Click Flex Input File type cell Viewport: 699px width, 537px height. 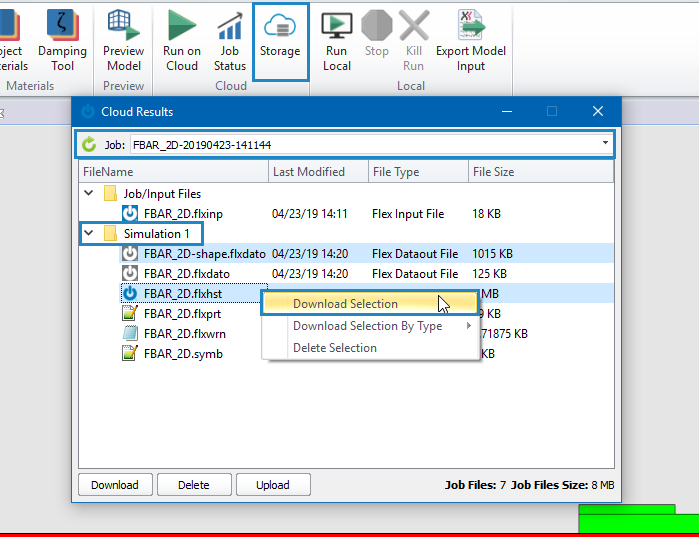408,214
